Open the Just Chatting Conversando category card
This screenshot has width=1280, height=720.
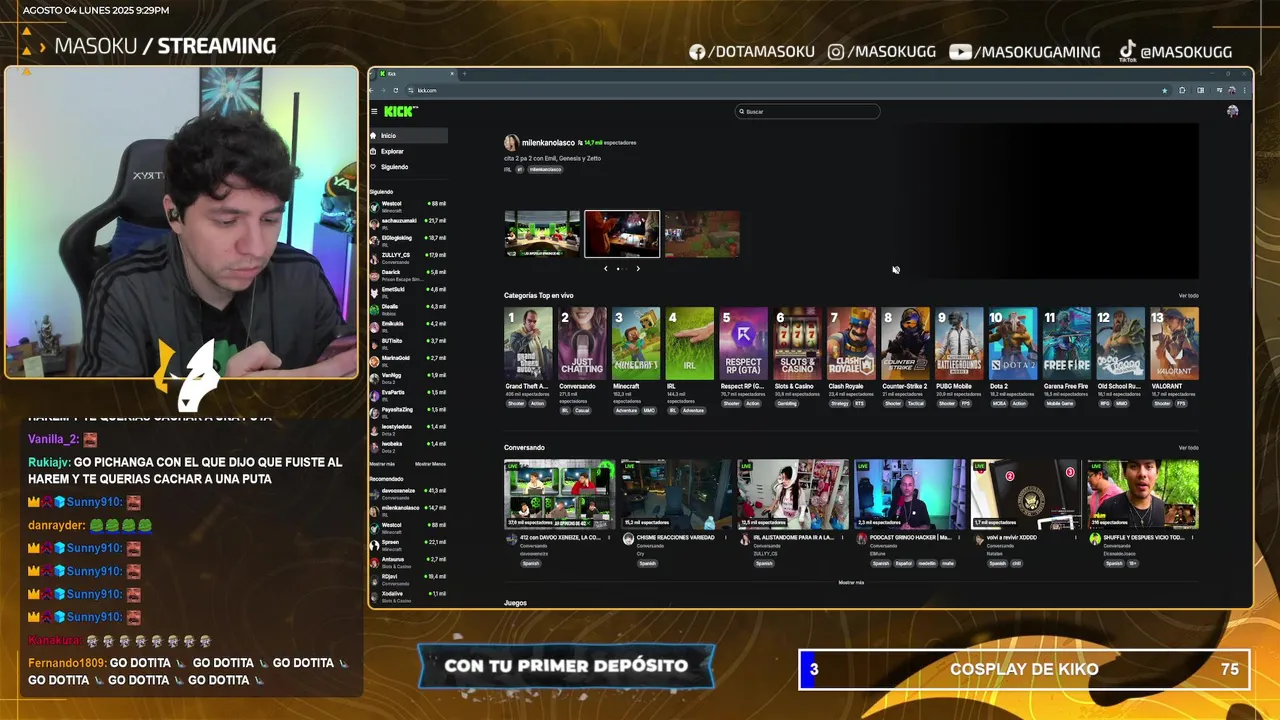click(582, 344)
